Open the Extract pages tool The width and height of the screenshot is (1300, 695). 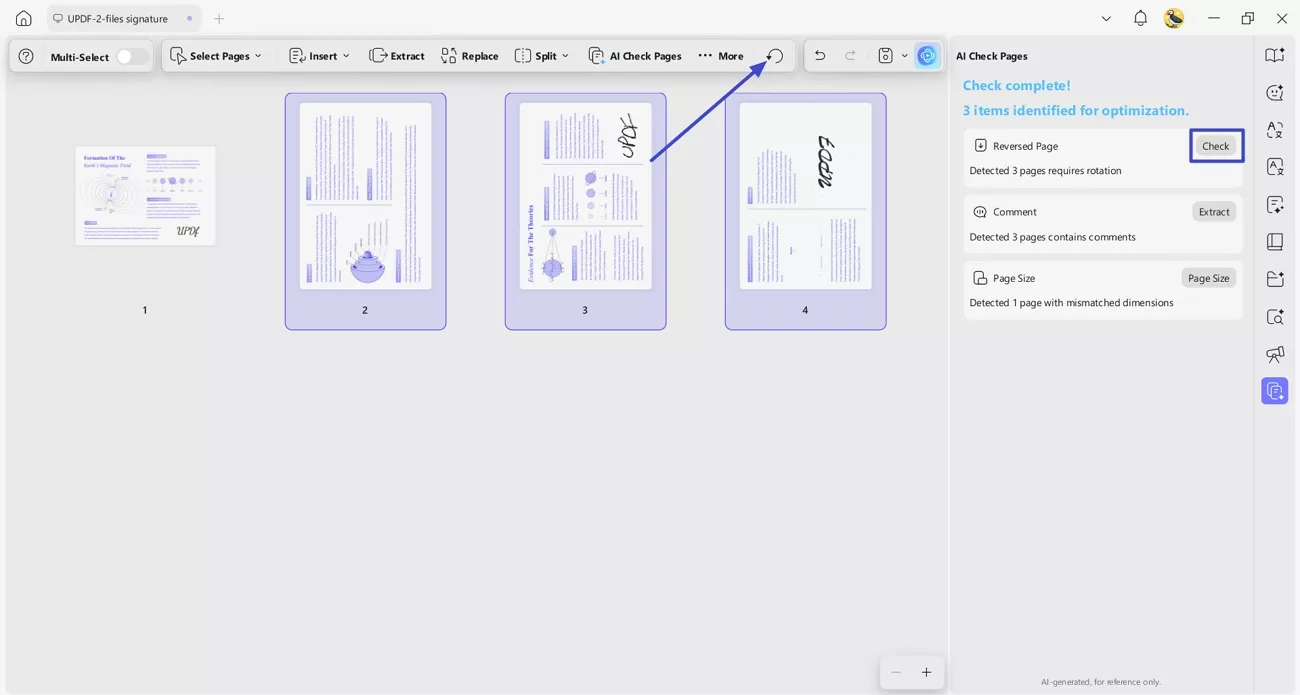pos(397,55)
